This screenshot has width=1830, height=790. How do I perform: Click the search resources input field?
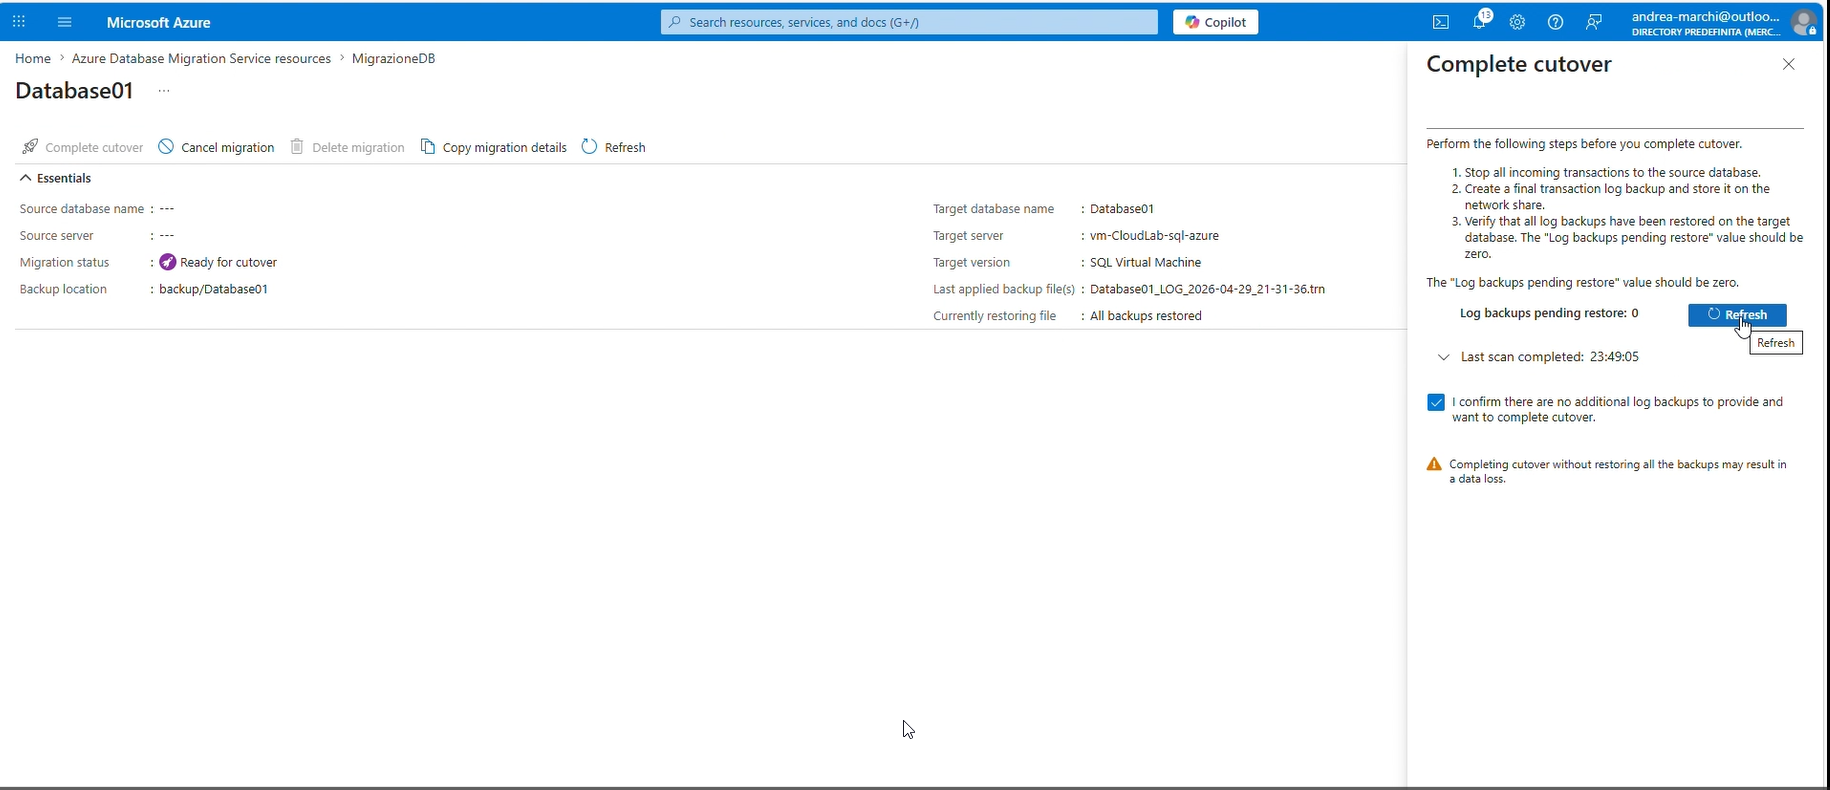[x=908, y=22]
